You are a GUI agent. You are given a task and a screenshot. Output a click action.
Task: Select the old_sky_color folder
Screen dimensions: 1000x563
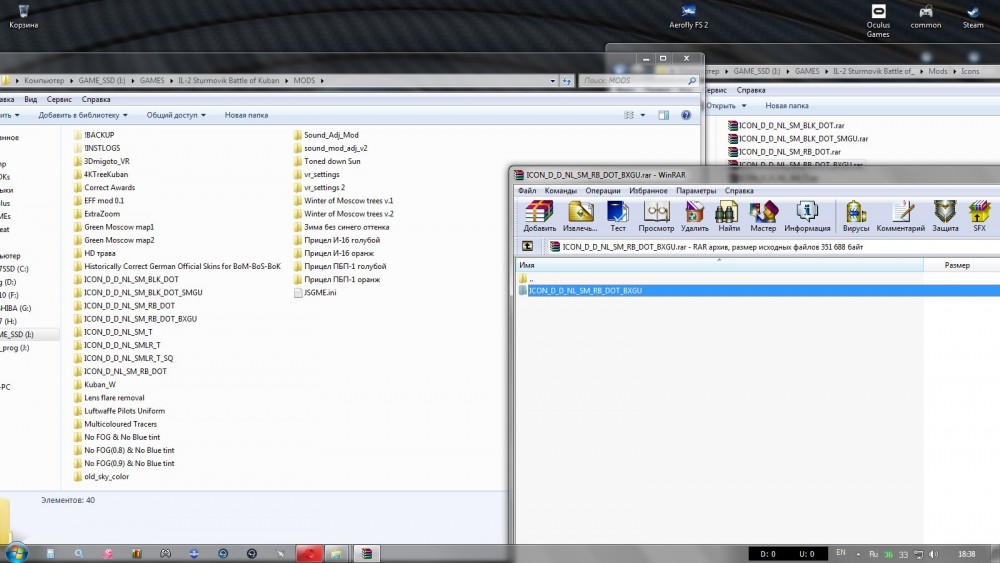pyautogui.click(x=101, y=476)
